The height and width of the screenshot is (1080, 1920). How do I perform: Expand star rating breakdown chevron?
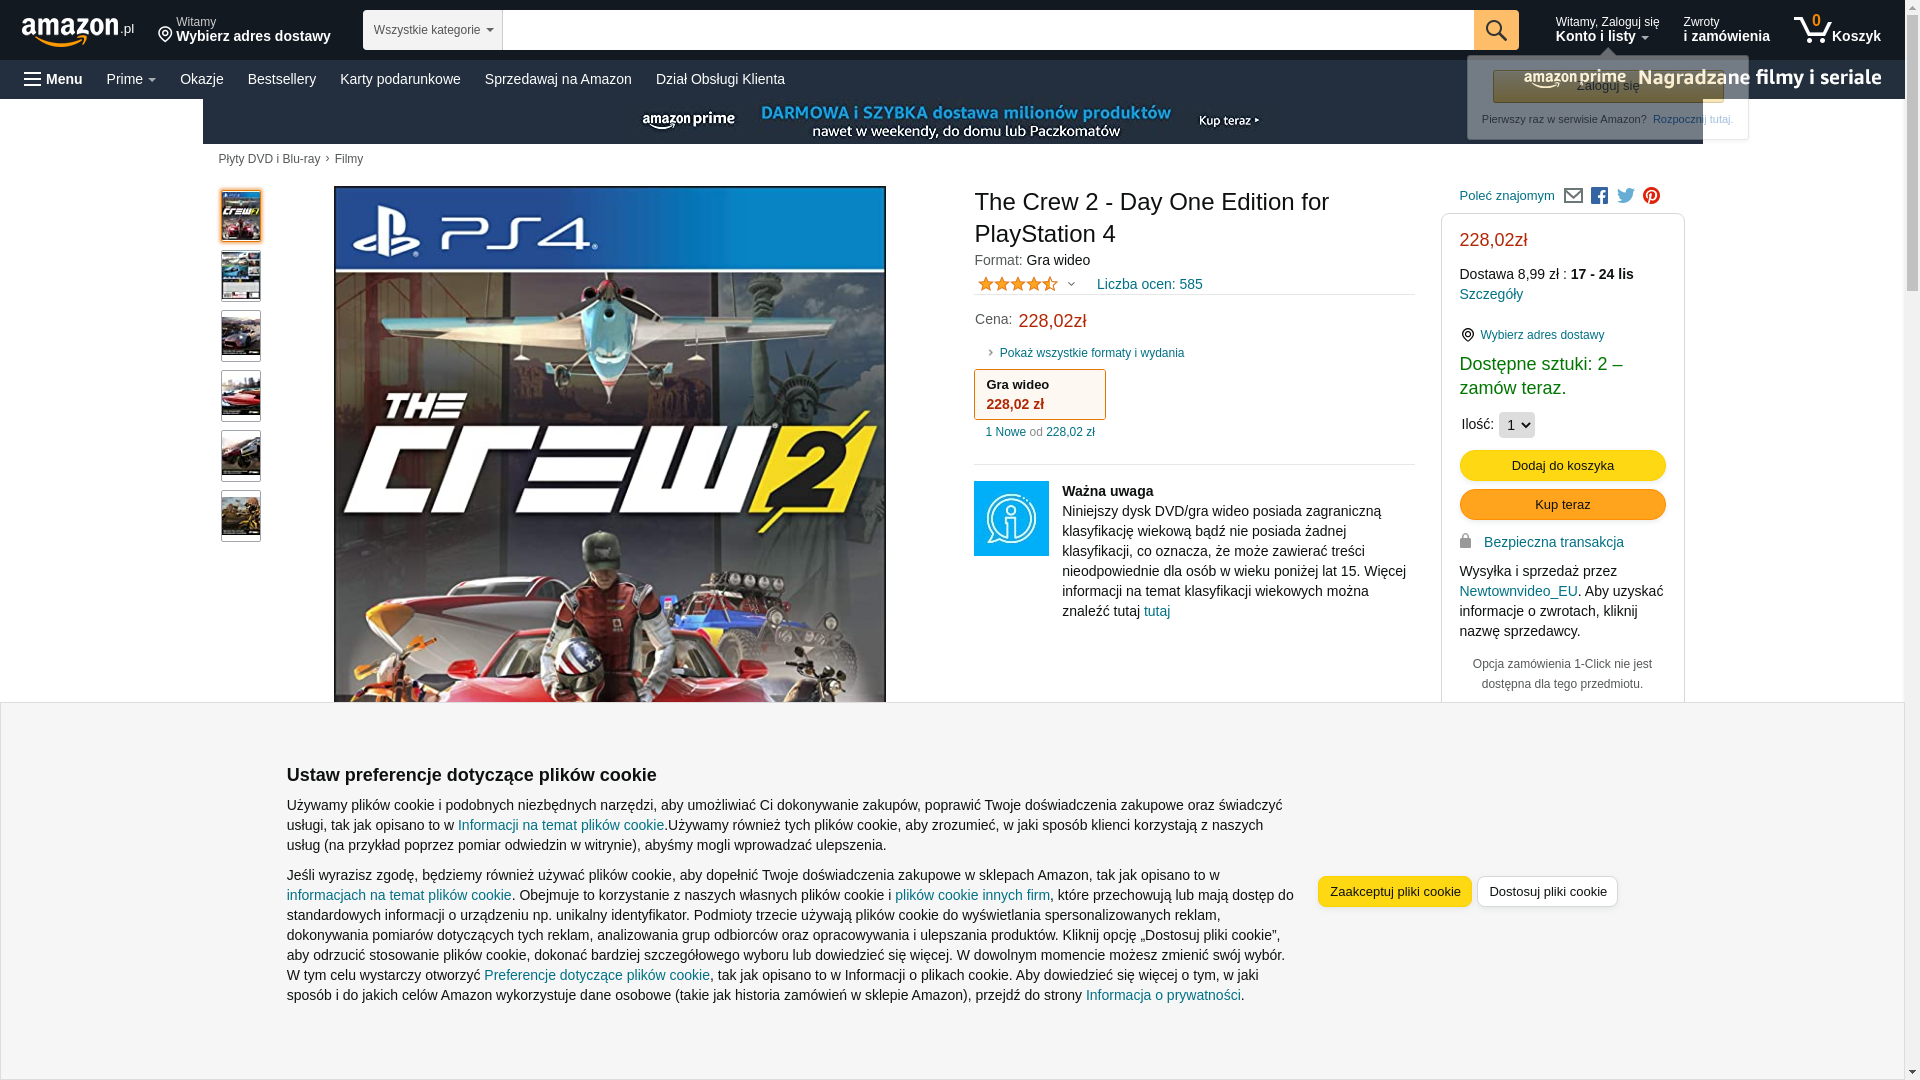pyautogui.click(x=1071, y=284)
